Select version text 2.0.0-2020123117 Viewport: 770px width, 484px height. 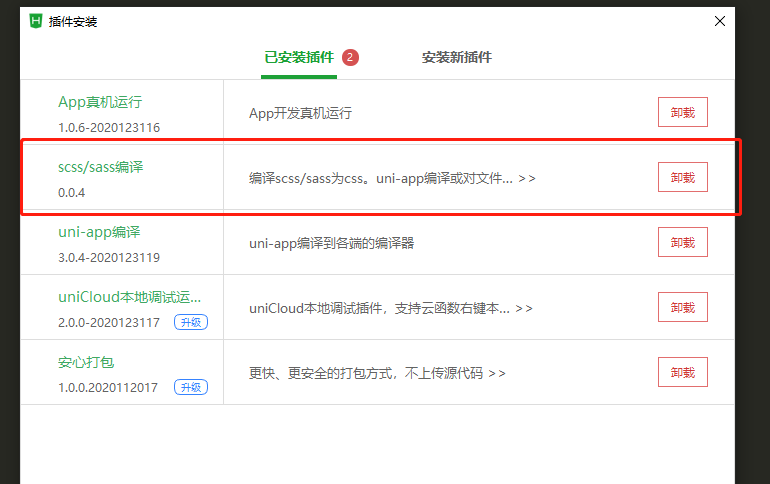click(109, 323)
